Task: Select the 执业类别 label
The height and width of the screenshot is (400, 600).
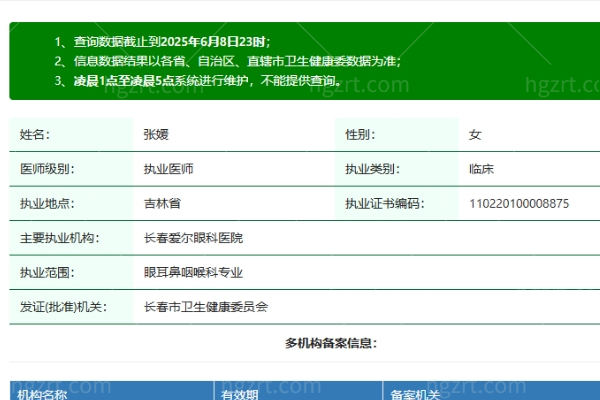Action: tap(371, 169)
